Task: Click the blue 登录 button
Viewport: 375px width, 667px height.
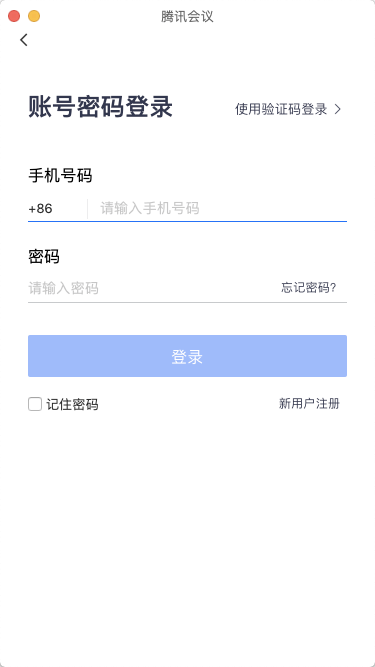Action: click(188, 356)
